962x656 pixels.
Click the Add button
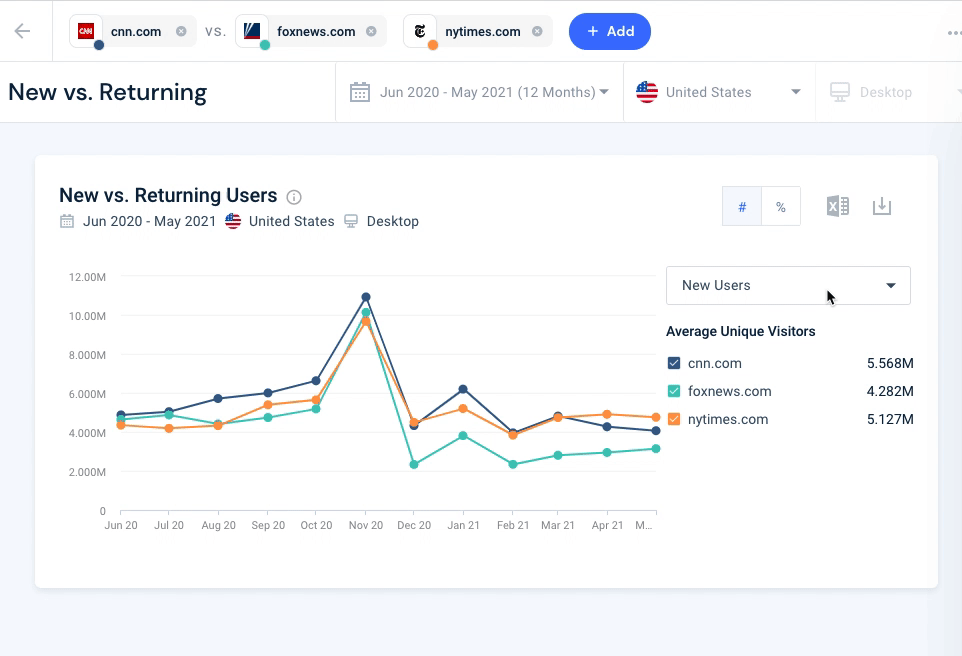pos(609,31)
